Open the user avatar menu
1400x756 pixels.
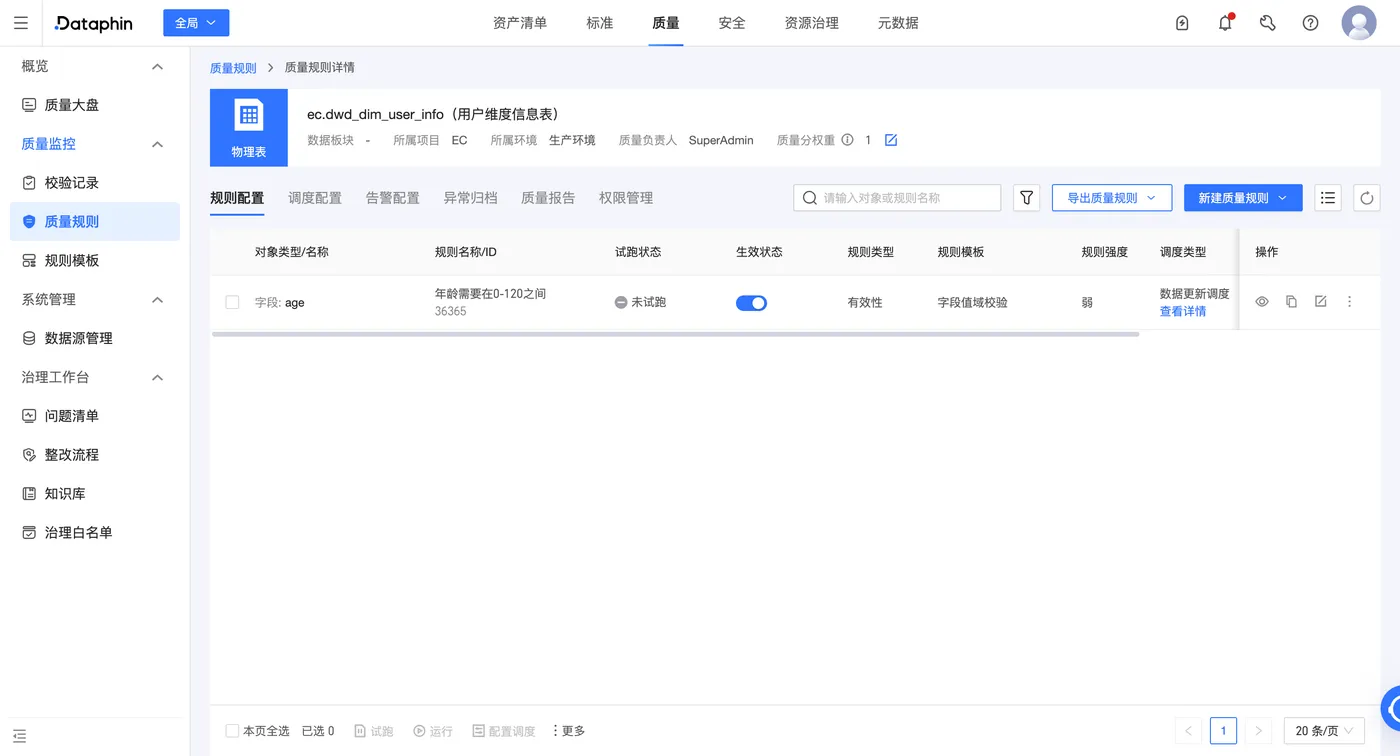1359,23
